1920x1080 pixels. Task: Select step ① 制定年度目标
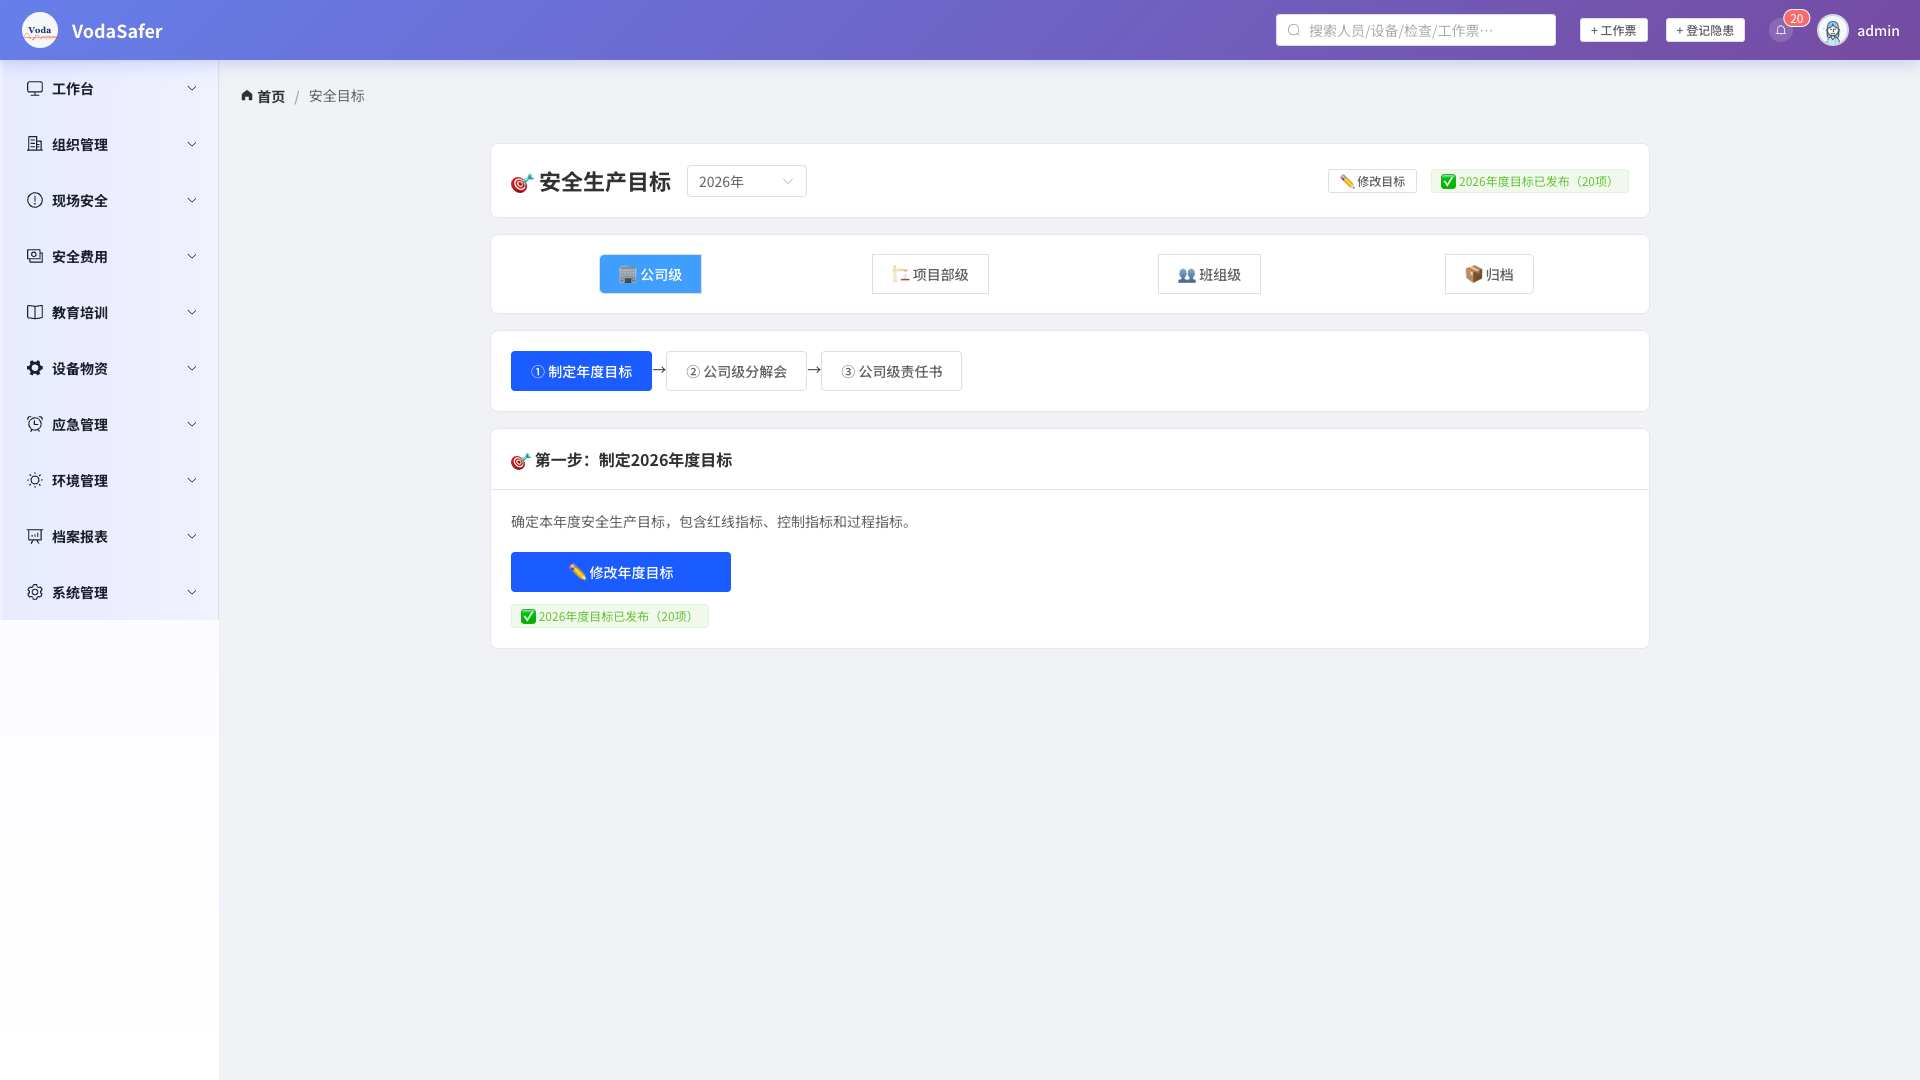[x=581, y=371]
